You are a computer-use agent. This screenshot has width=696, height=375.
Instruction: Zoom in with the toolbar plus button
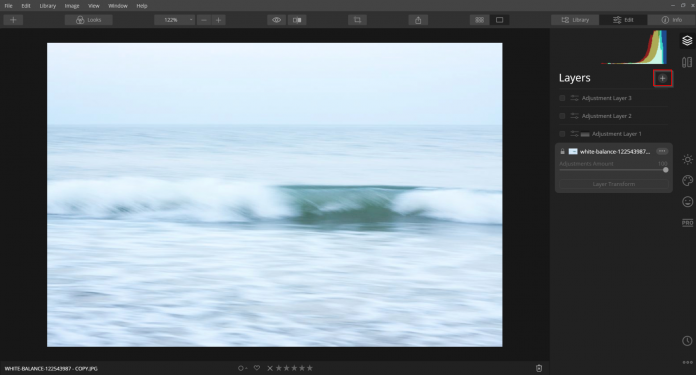click(218, 20)
